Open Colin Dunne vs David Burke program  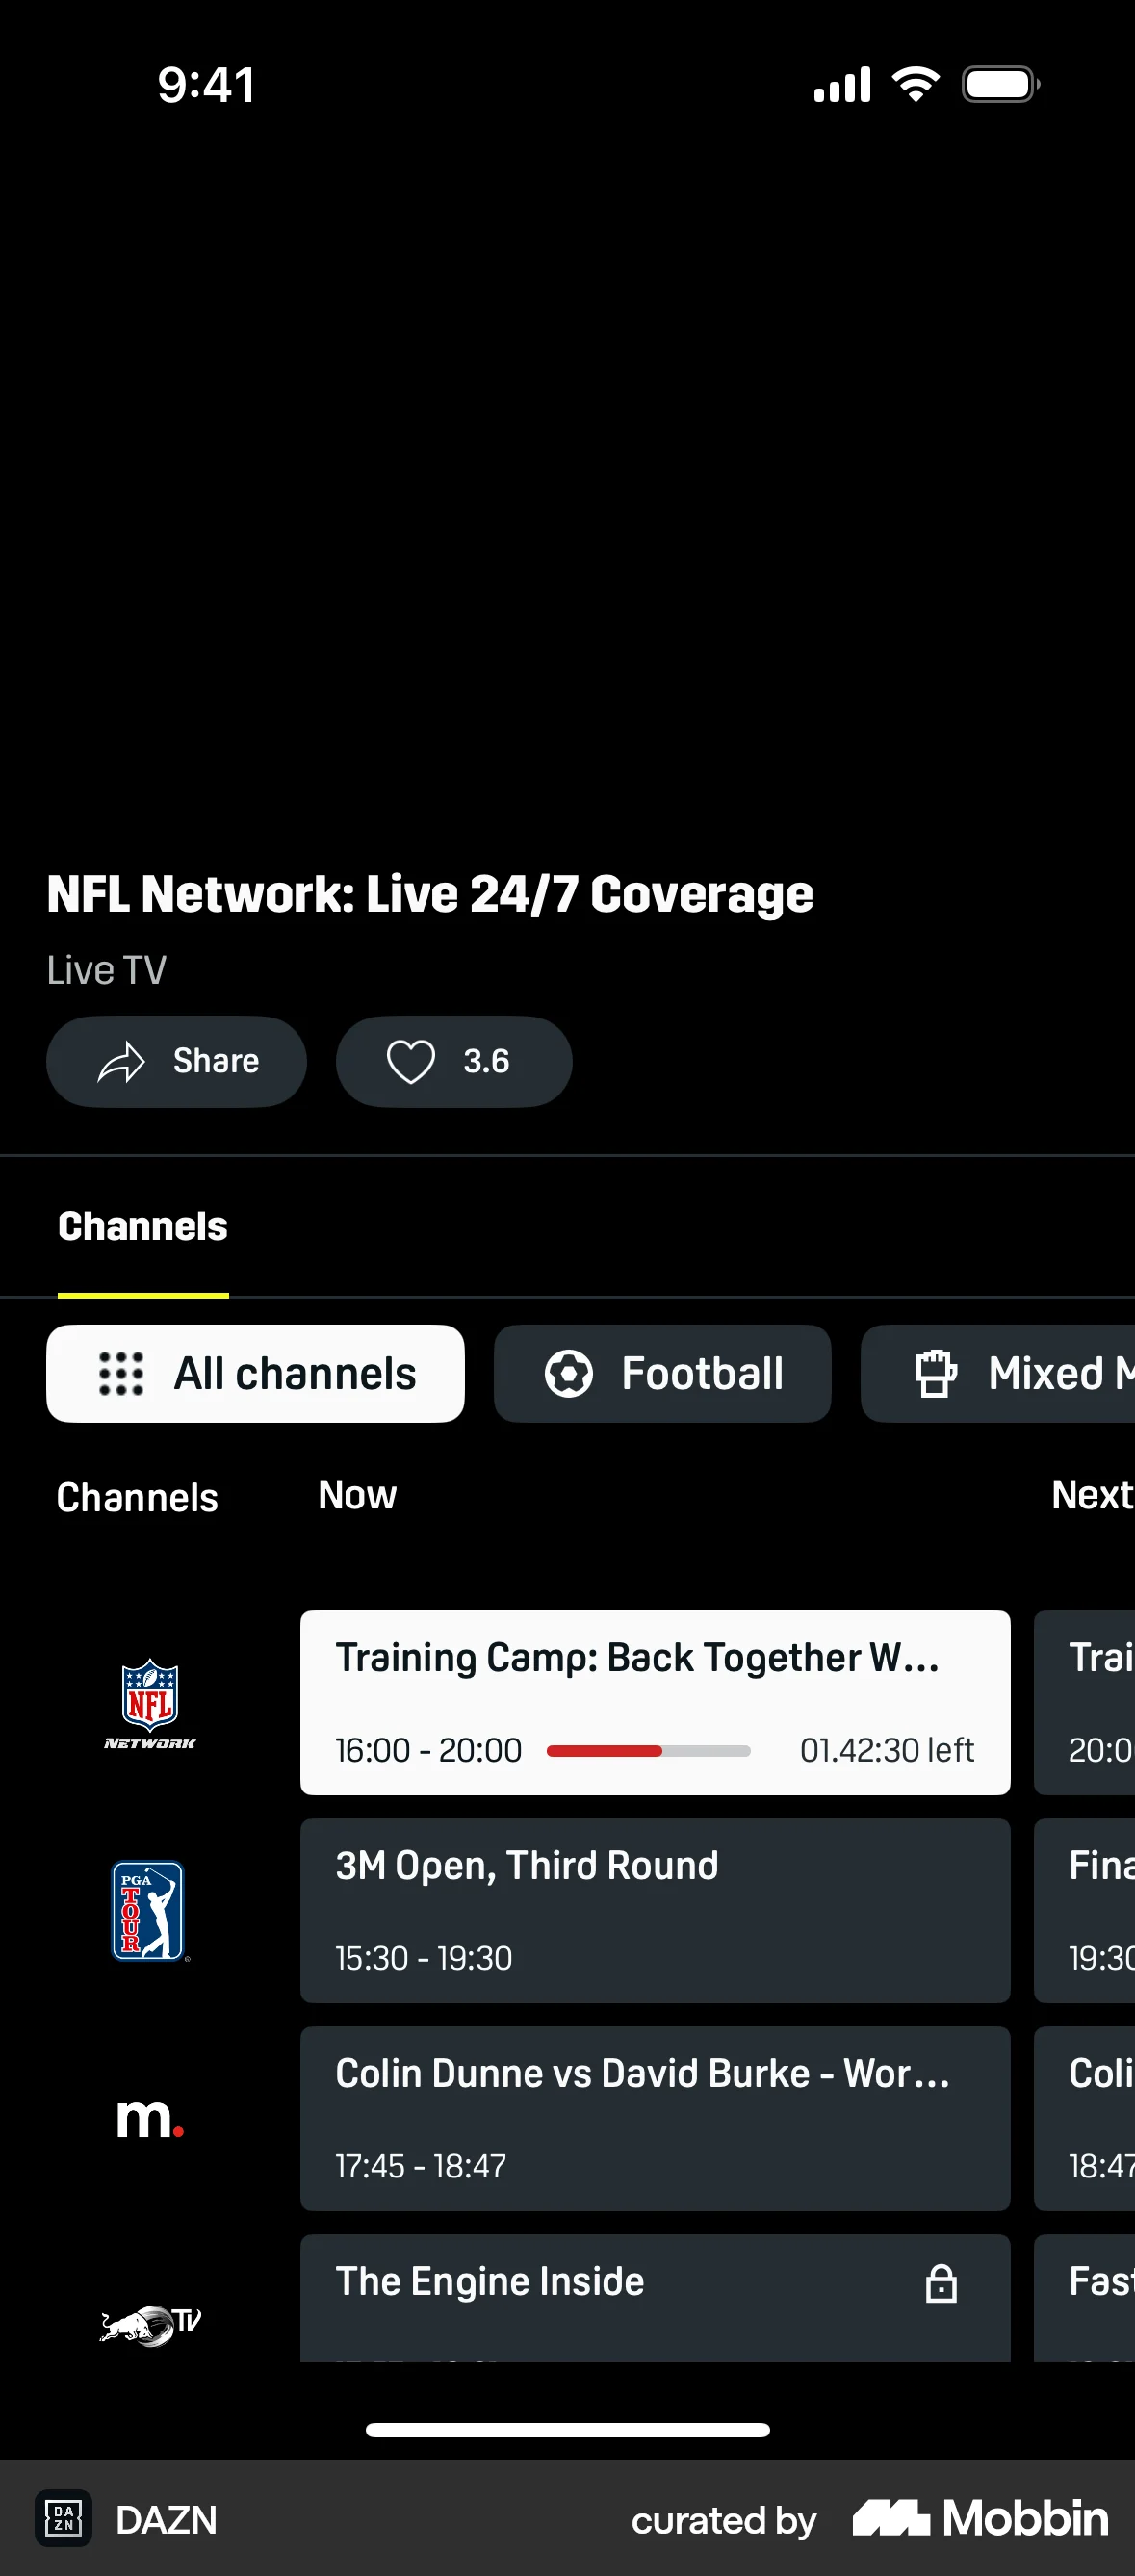[x=655, y=2118]
